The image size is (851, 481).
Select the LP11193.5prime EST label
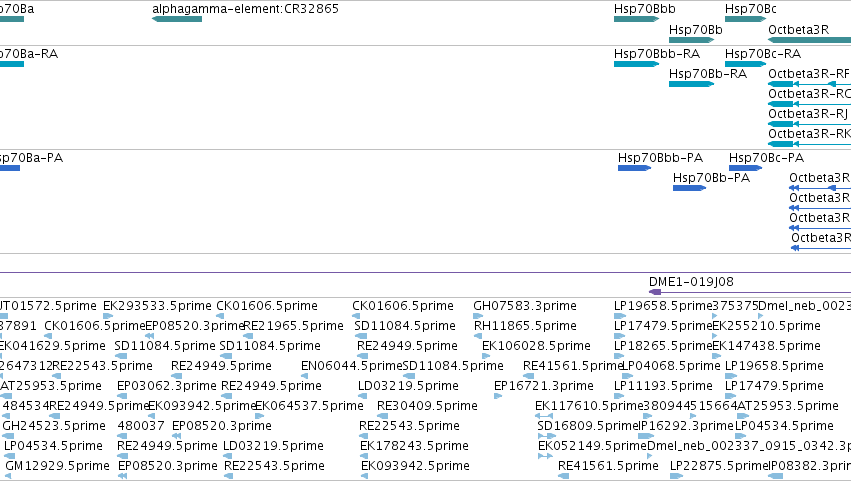(663, 386)
